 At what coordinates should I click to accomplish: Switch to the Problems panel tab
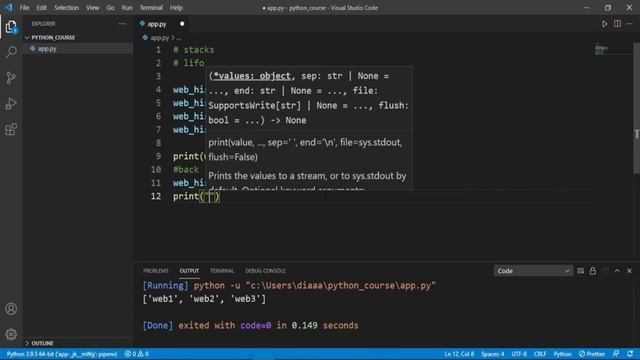(156, 271)
